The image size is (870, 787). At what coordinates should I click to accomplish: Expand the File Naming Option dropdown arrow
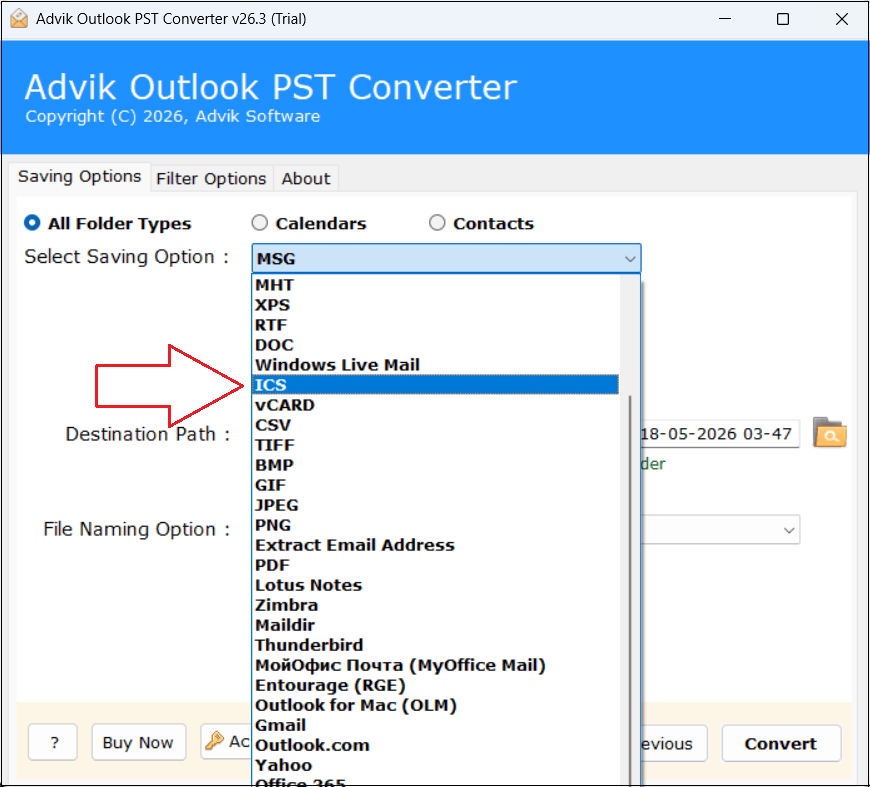click(788, 530)
